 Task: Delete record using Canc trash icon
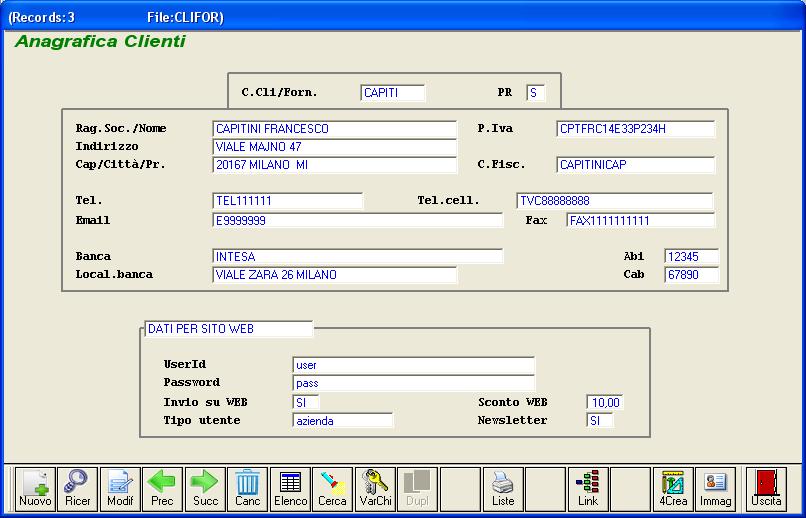point(247,488)
